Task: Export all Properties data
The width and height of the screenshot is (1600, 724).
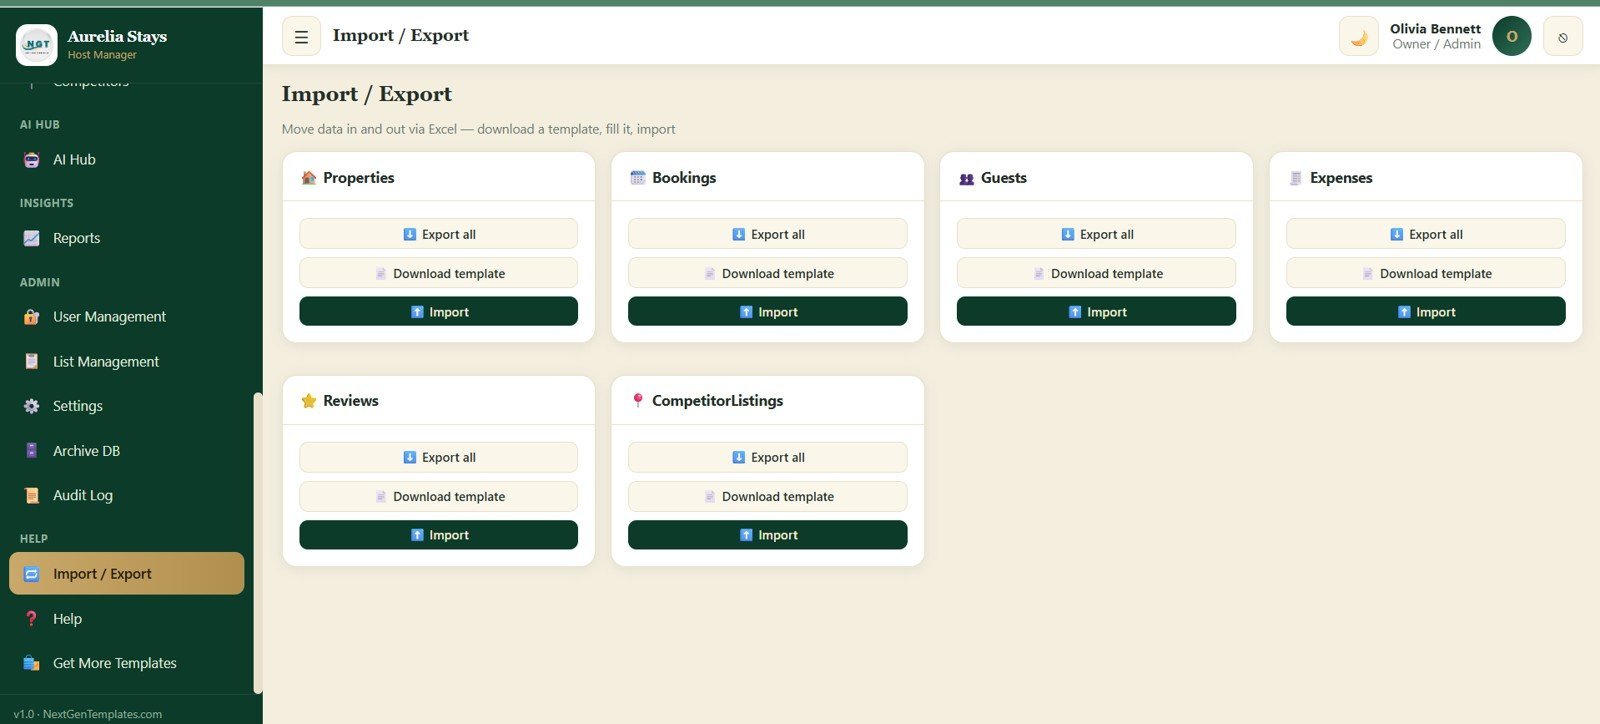Action: tap(438, 234)
